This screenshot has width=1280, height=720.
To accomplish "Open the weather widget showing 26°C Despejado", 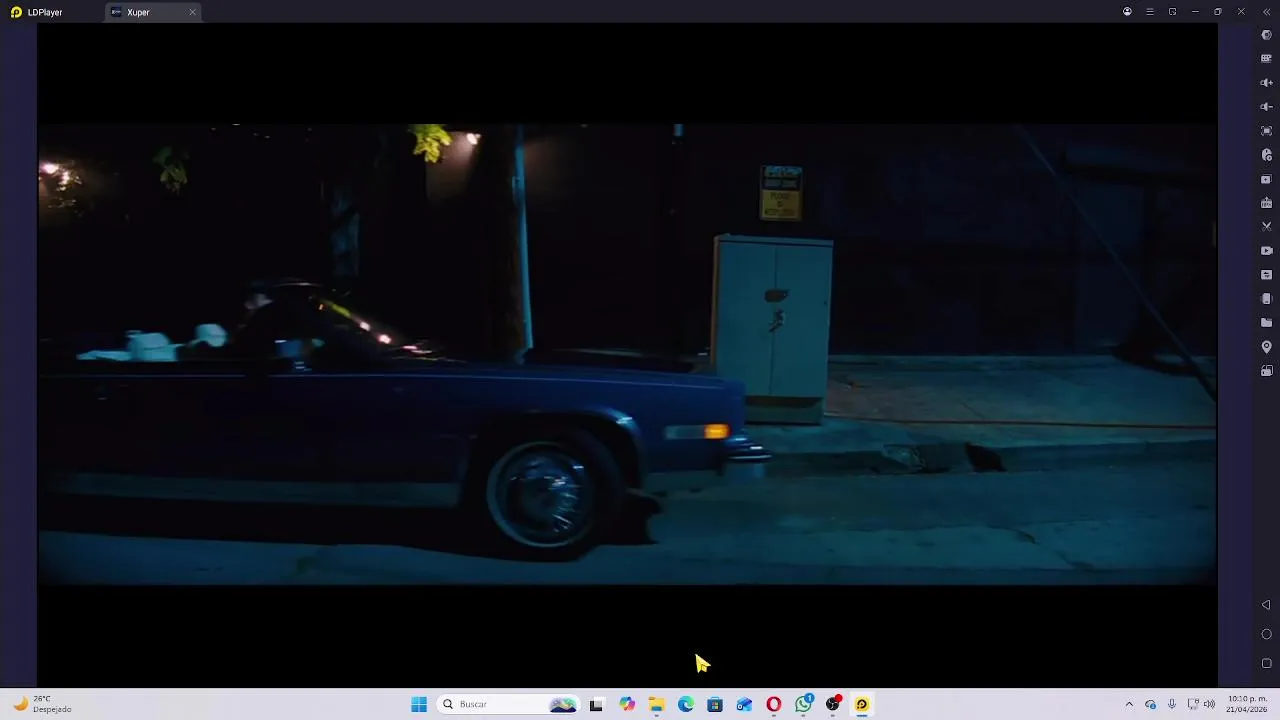I will tap(43, 704).
